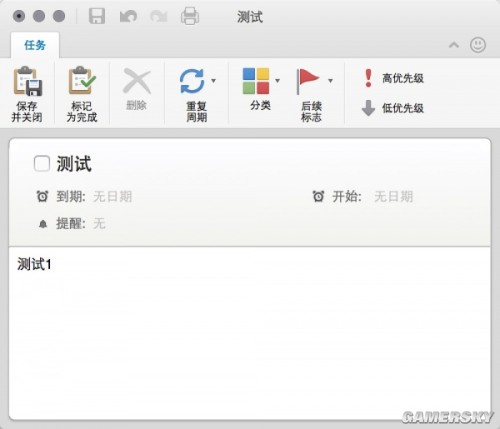
Task: Print the task using the printer icon
Action: [190, 16]
